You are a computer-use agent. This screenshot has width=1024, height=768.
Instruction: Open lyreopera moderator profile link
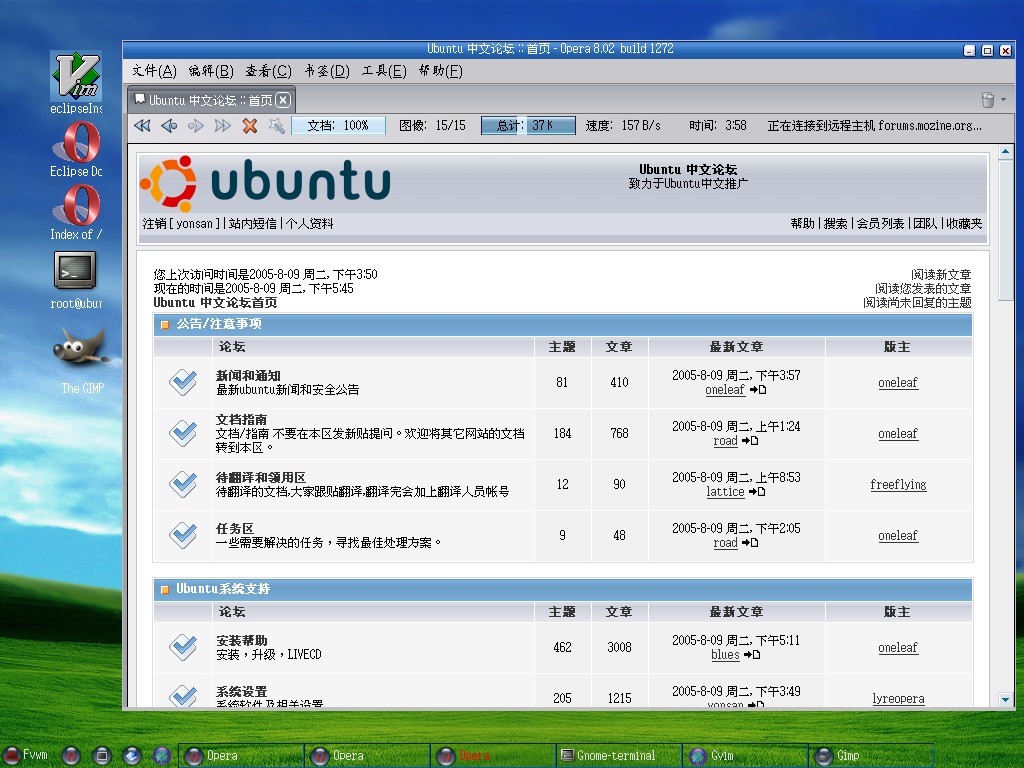(x=898, y=699)
